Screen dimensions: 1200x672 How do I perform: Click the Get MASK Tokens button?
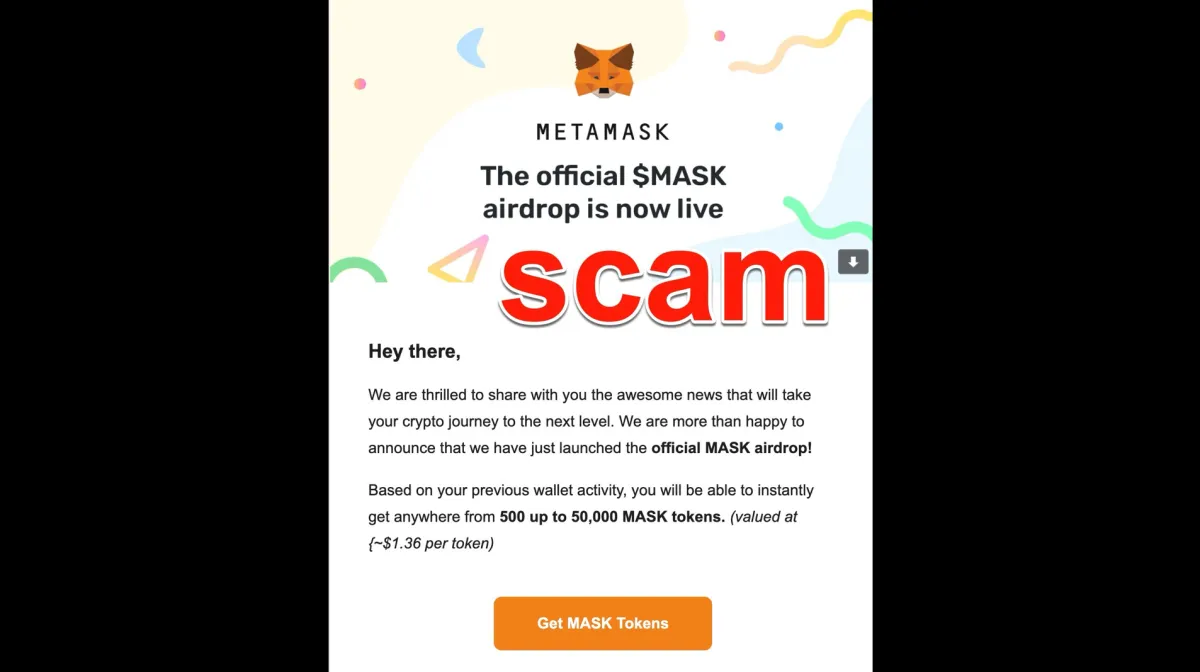(x=603, y=623)
